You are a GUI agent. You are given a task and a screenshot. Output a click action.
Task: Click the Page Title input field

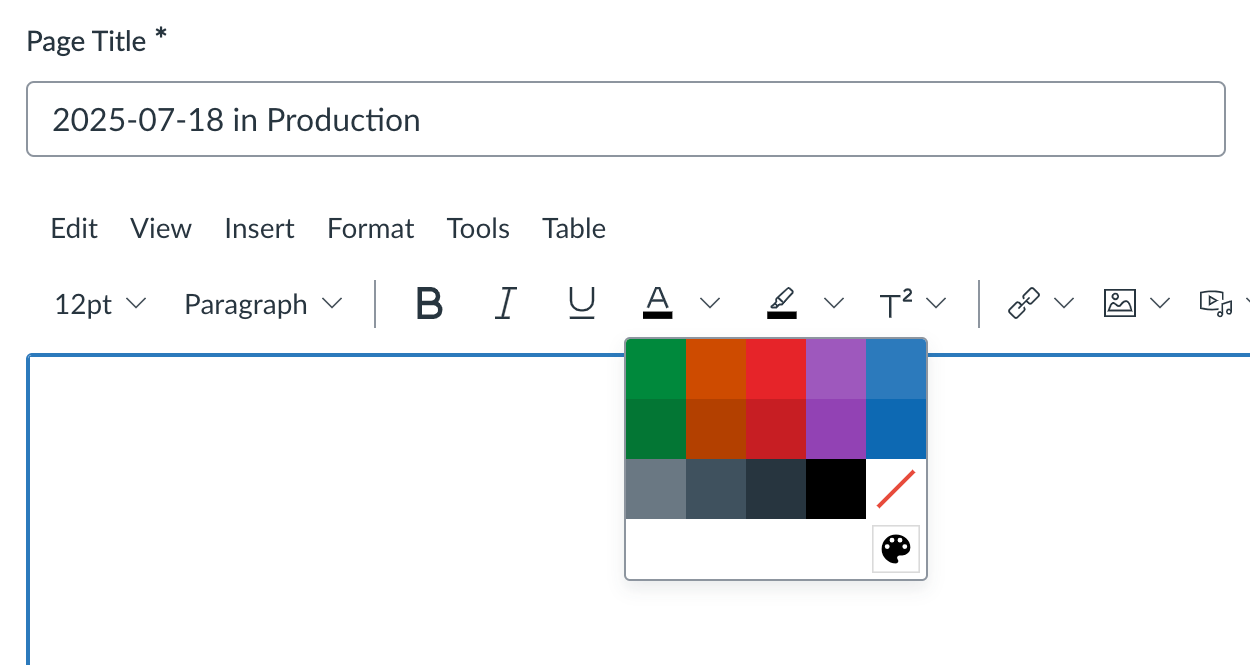point(626,119)
